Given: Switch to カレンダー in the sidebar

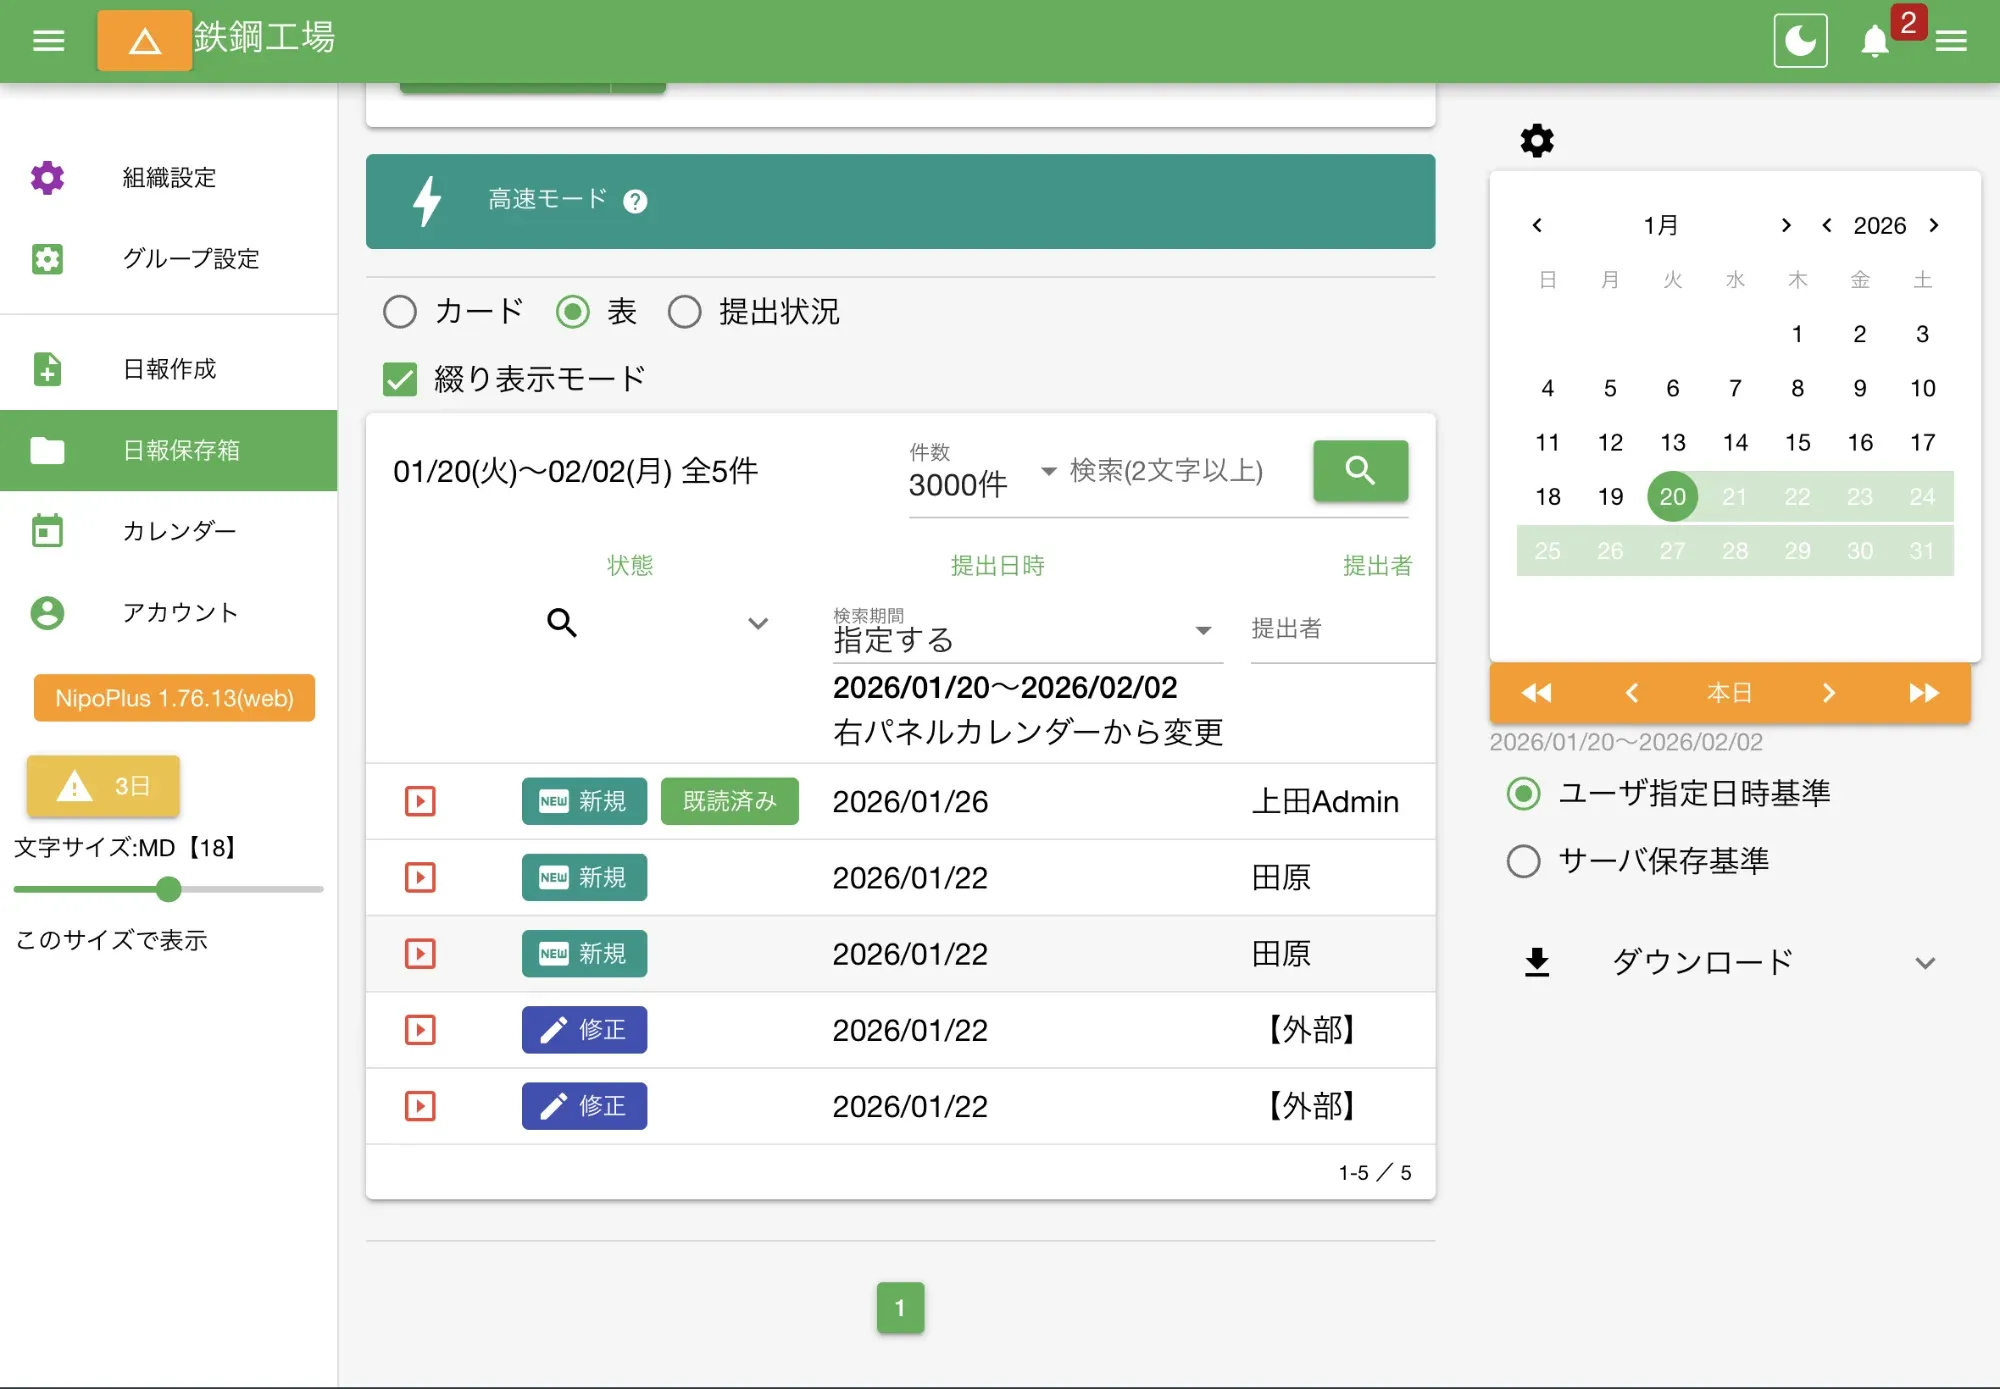Looking at the screenshot, I should tap(180, 531).
